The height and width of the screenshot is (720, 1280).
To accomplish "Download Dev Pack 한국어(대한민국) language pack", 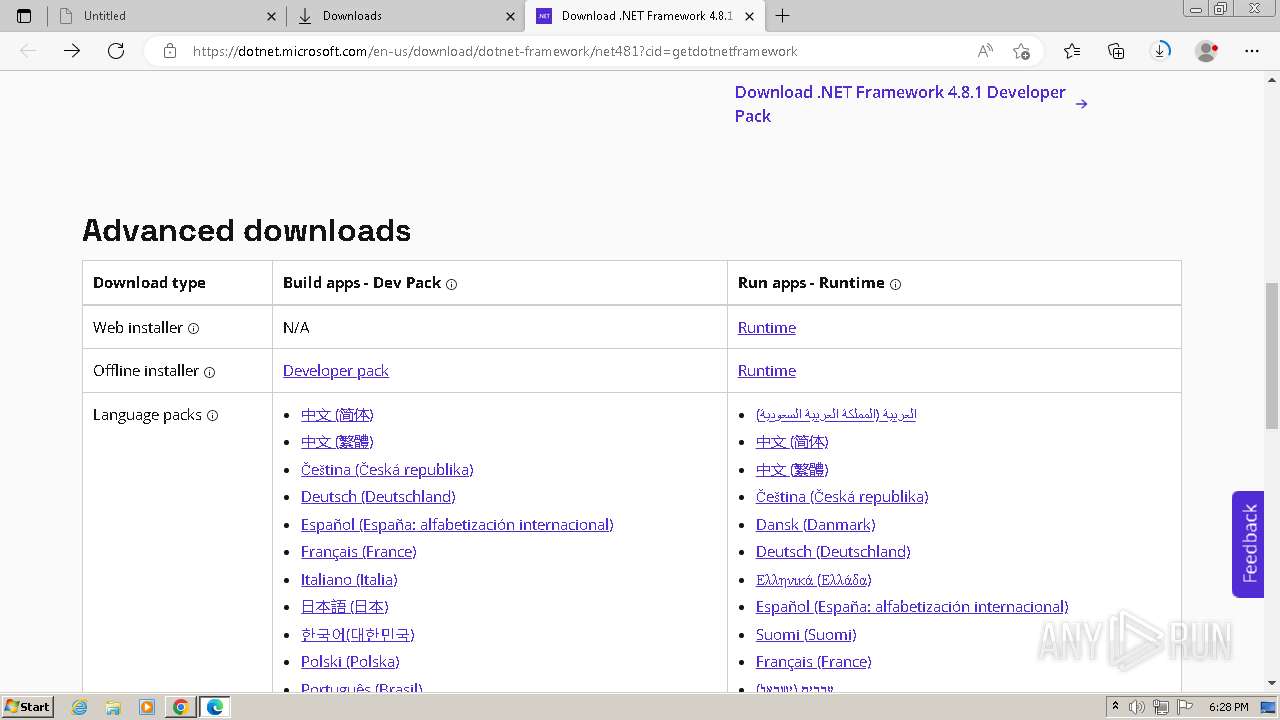I will pyautogui.click(x=358, y=635).
